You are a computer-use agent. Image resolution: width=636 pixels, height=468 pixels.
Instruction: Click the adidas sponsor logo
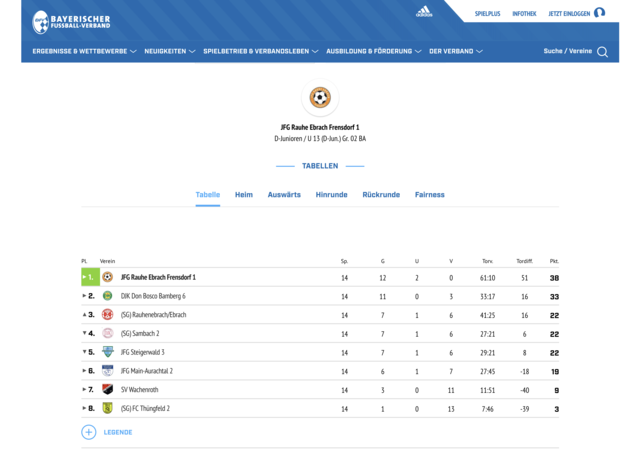coord(424,12)
